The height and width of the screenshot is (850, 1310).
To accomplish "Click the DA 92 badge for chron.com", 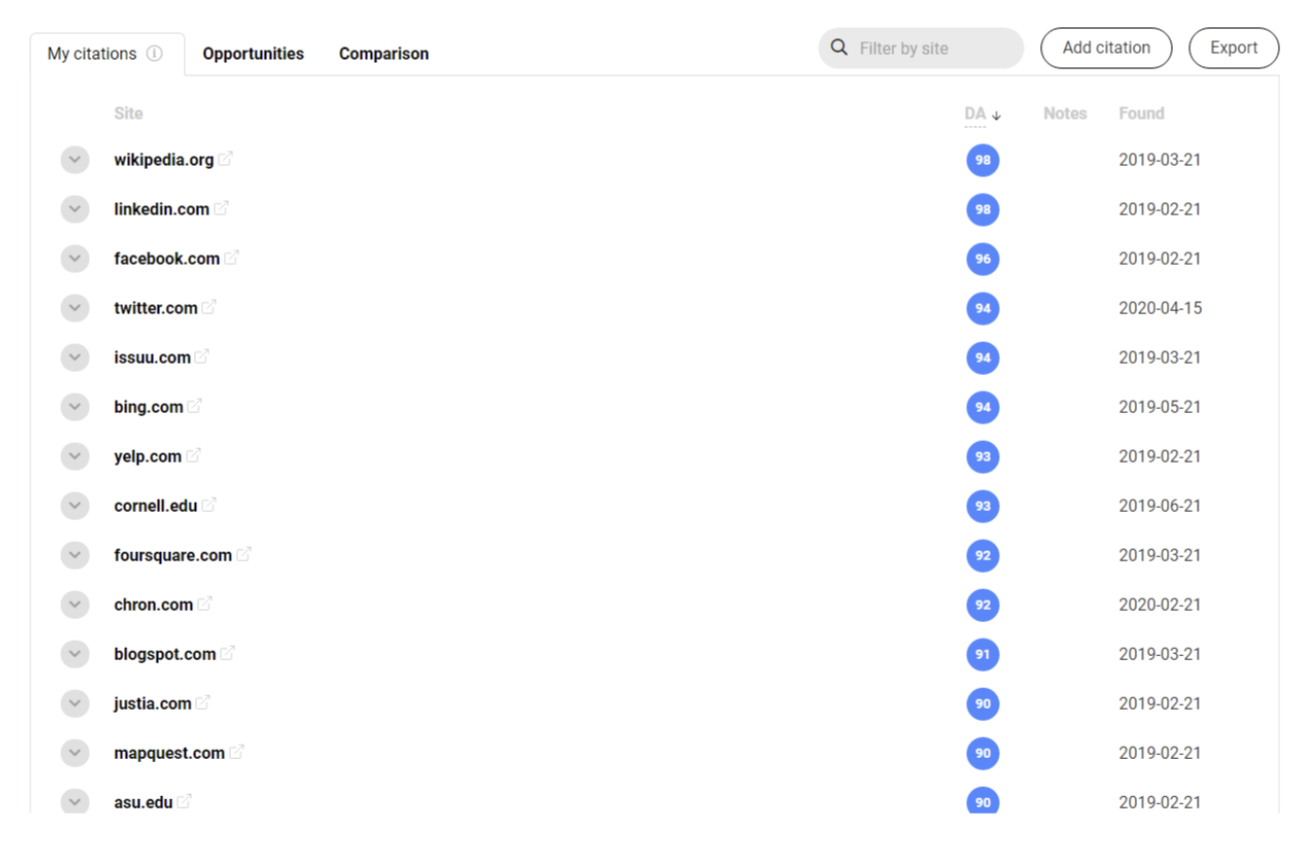I will (x=983, y=605).
